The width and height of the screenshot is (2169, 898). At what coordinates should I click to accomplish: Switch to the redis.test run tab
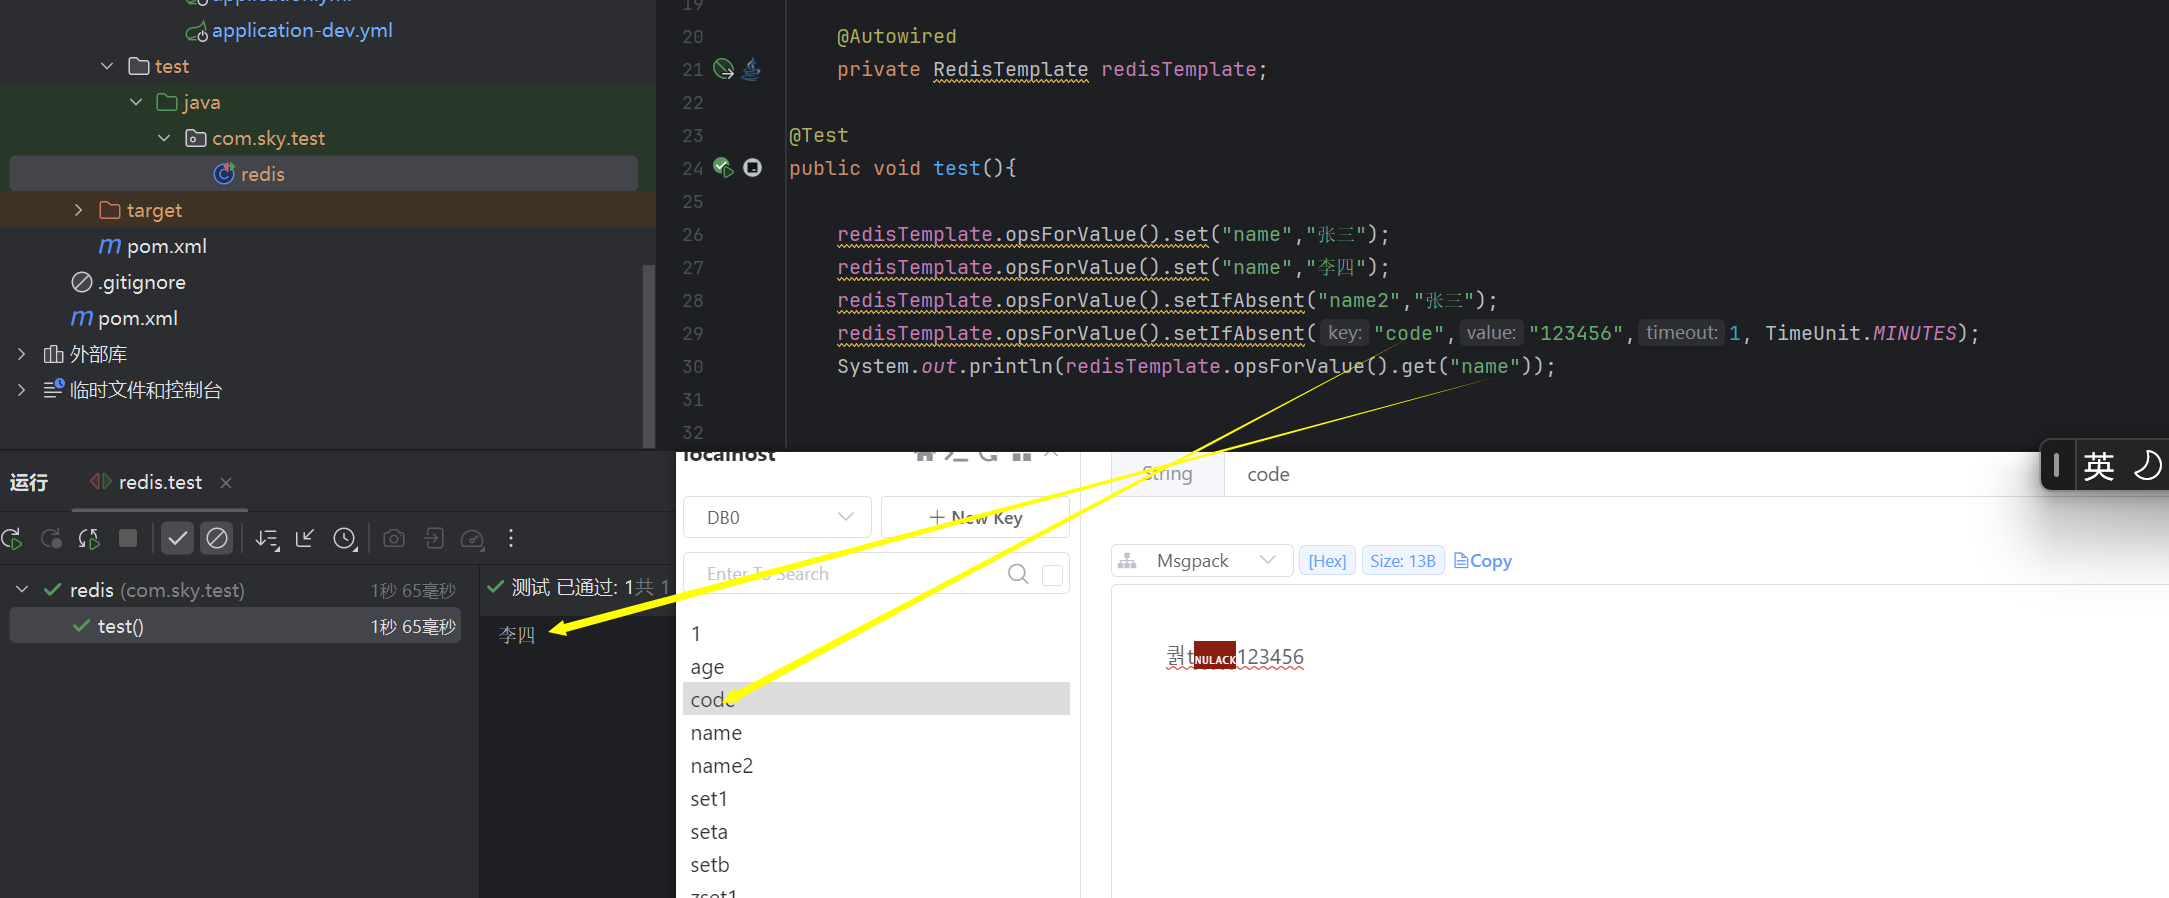coord(160,483)
